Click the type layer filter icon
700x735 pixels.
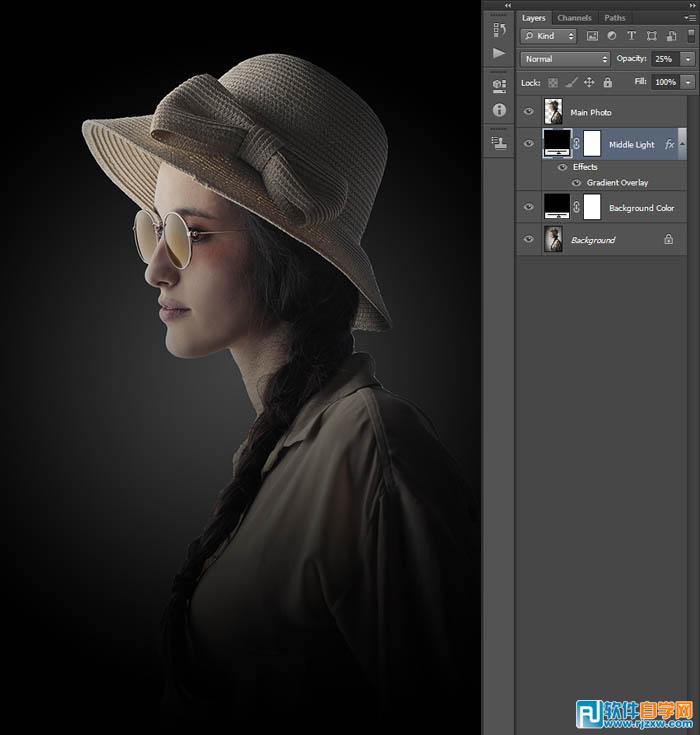(631, 36)
